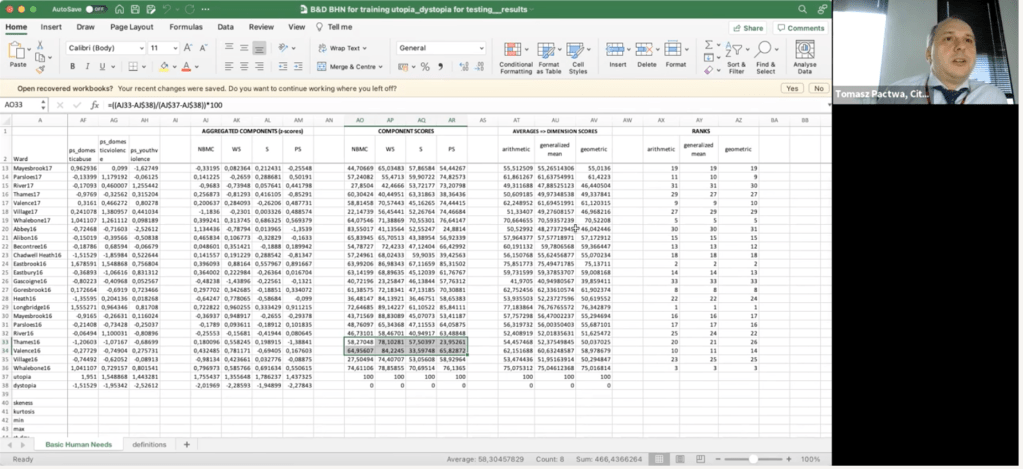Click the percent style icon
Image resolution: width=1023 pixels, height=469 pixels.
pos(423,67)
